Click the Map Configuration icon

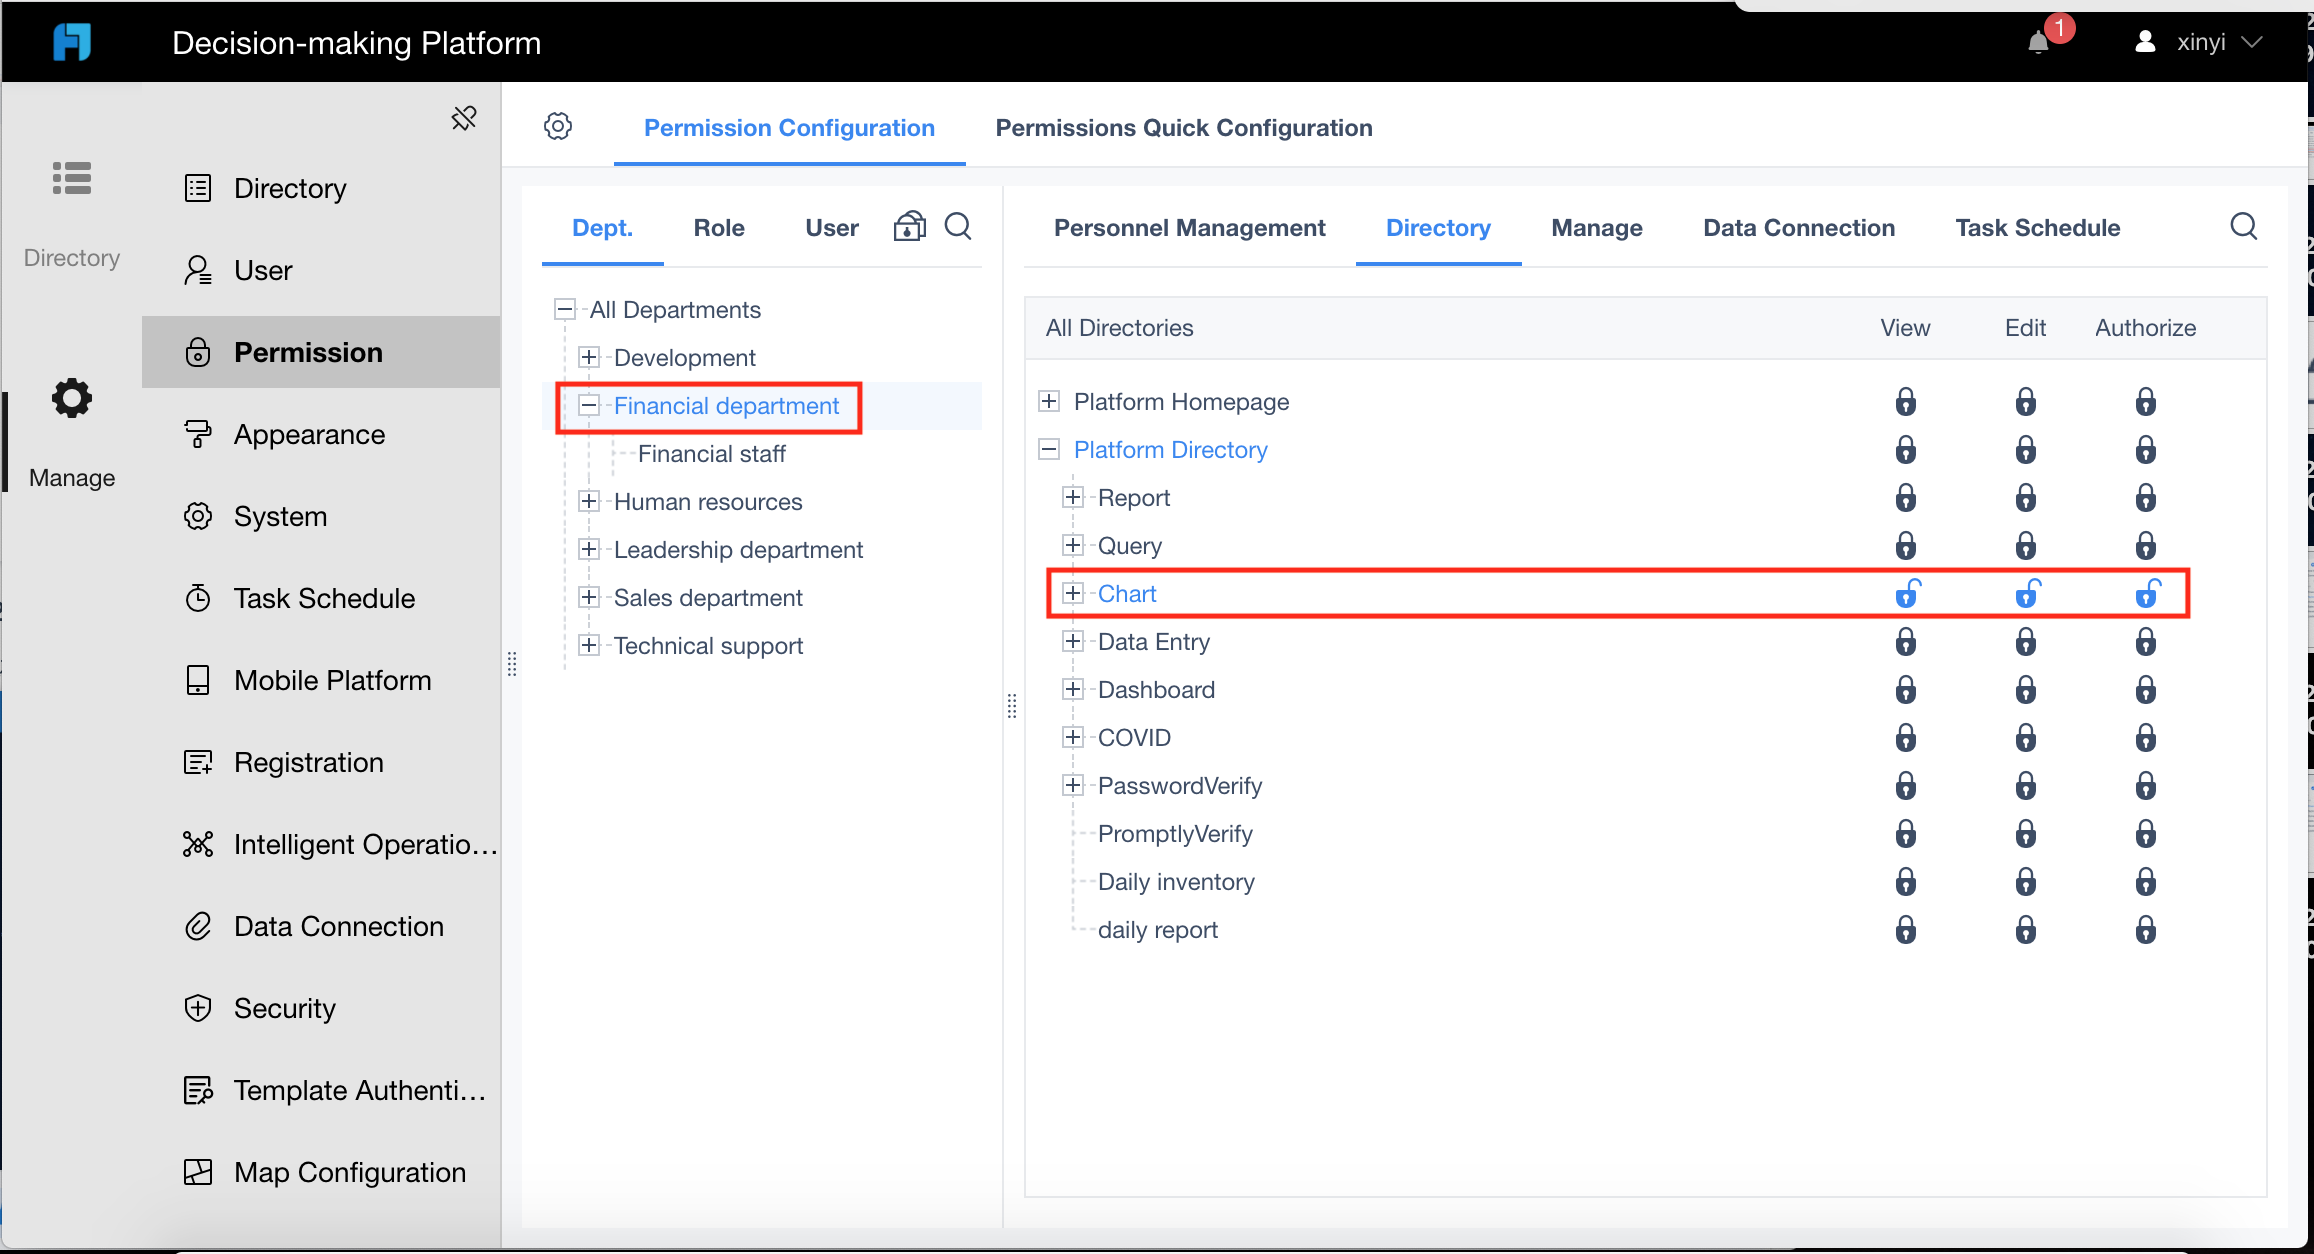click(198, 1172)
